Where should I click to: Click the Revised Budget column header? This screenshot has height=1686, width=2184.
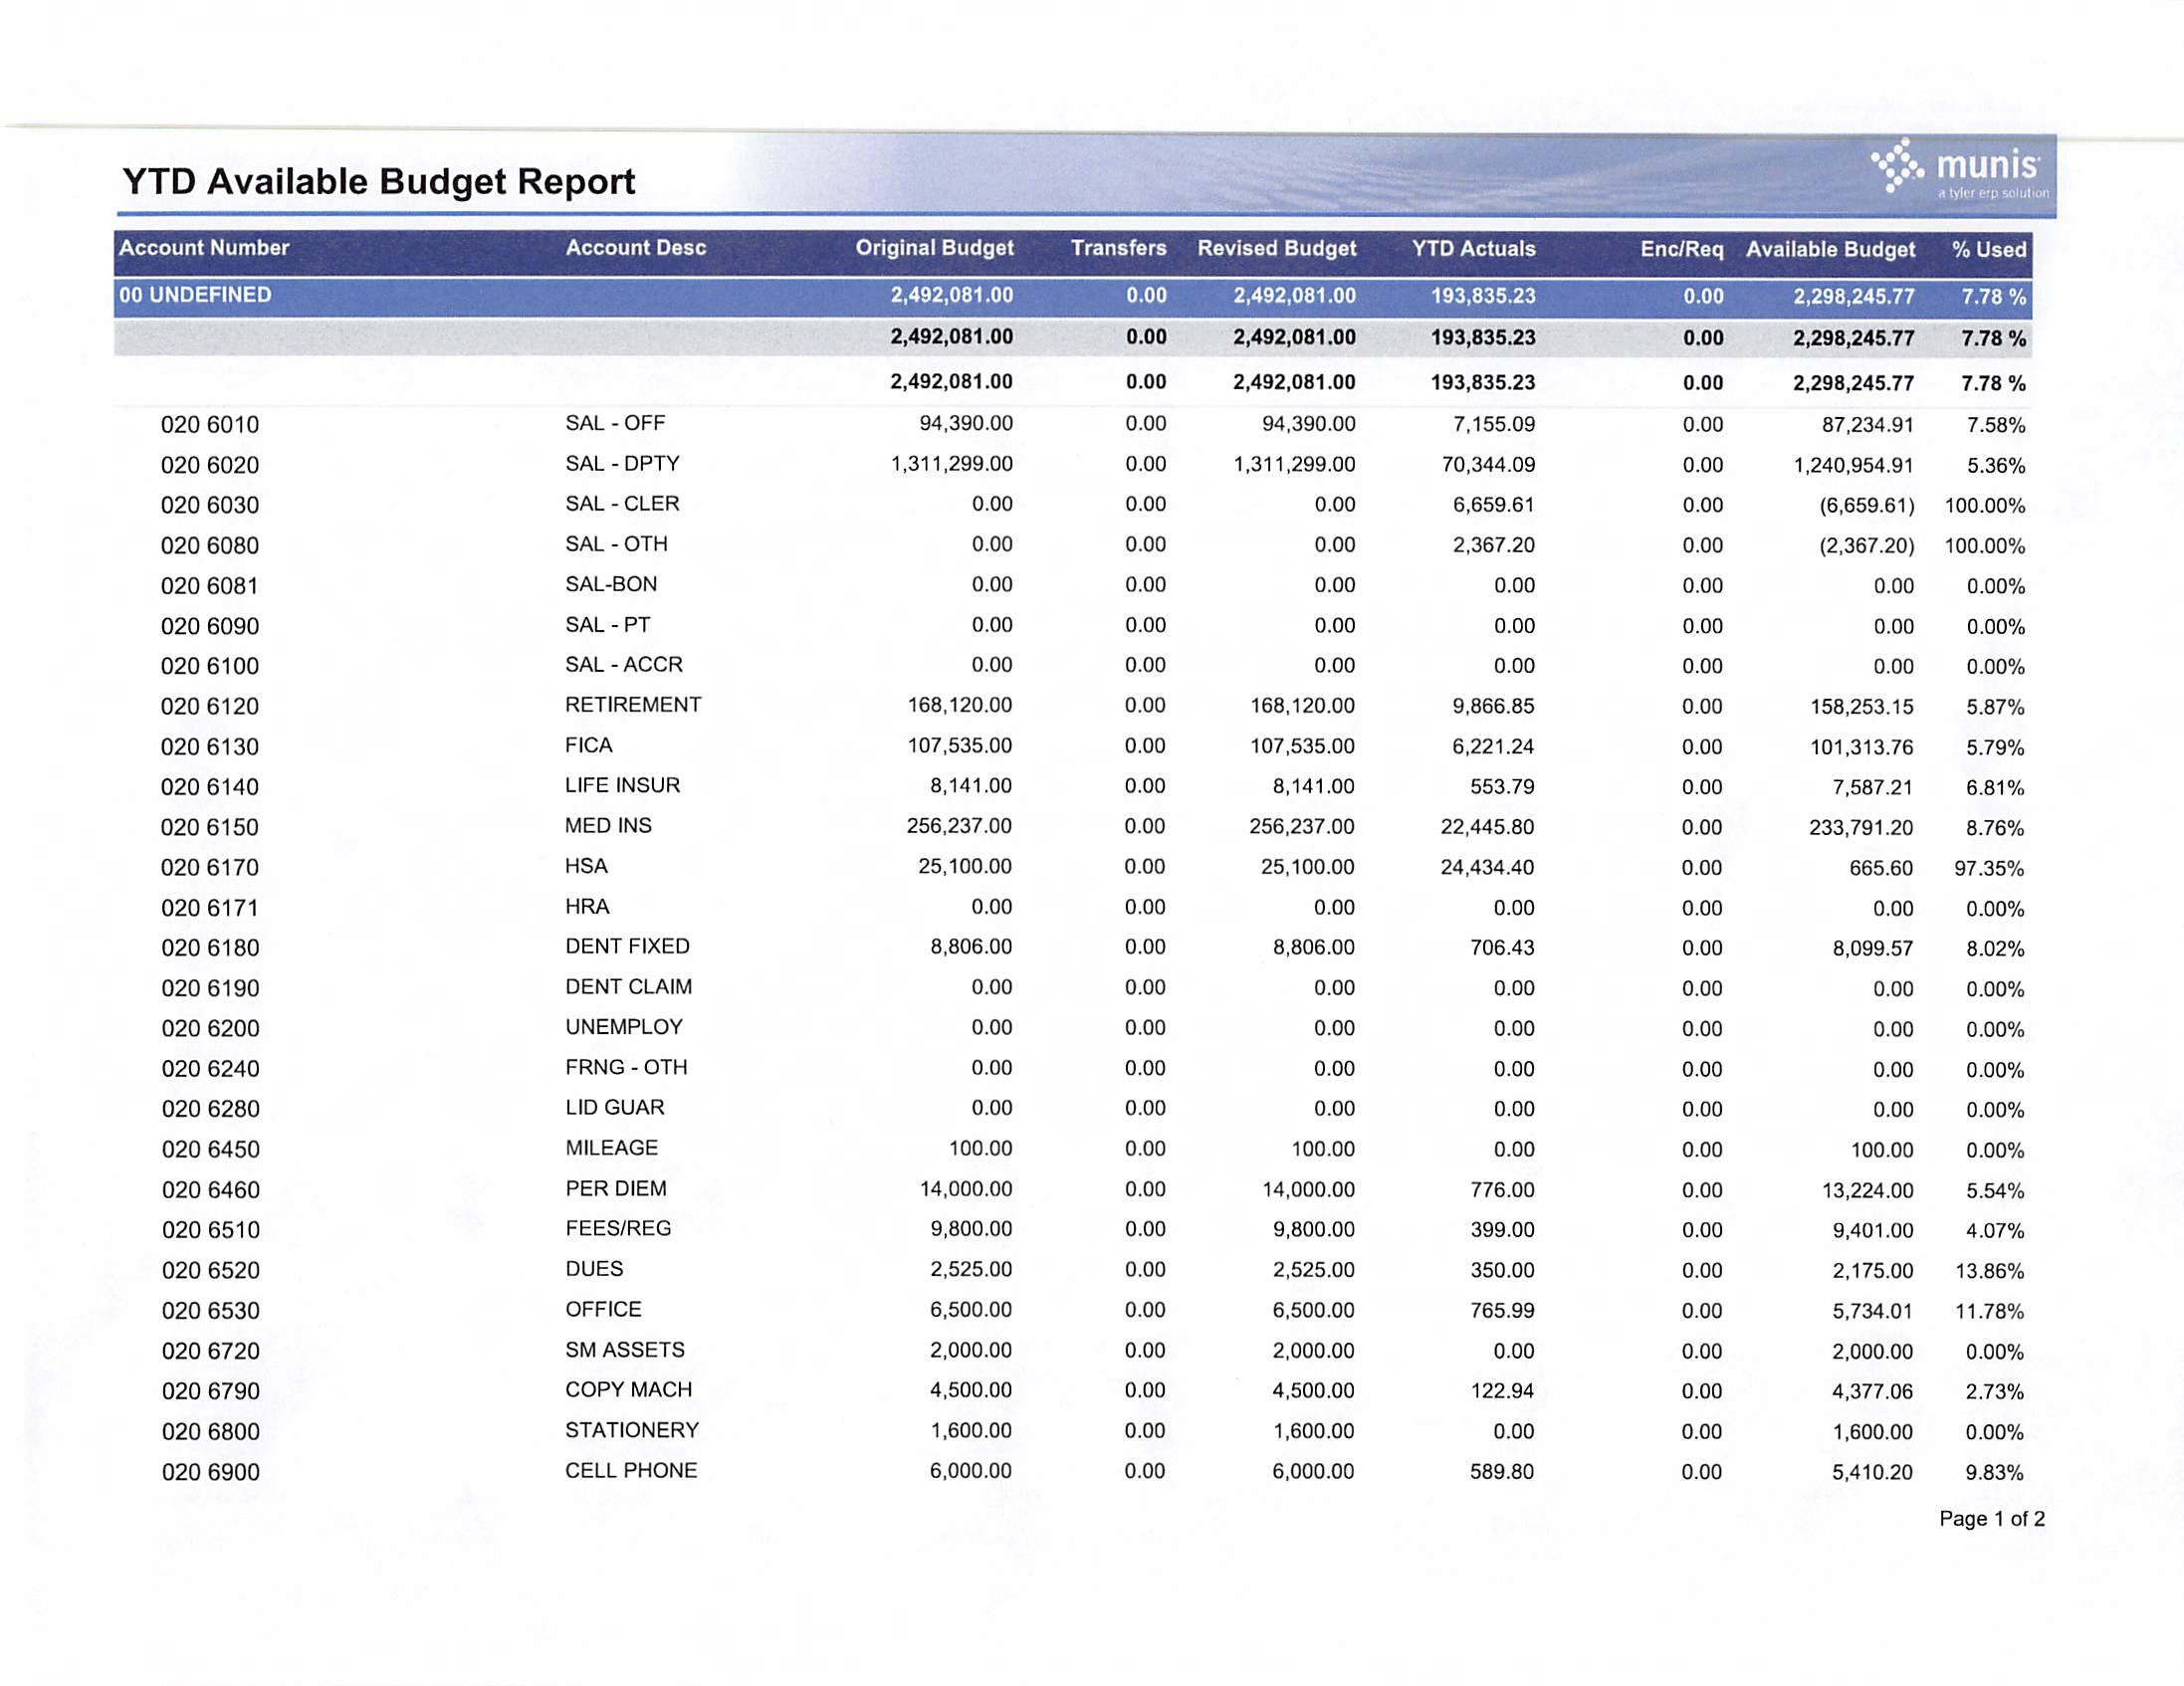pos(1277,248)
